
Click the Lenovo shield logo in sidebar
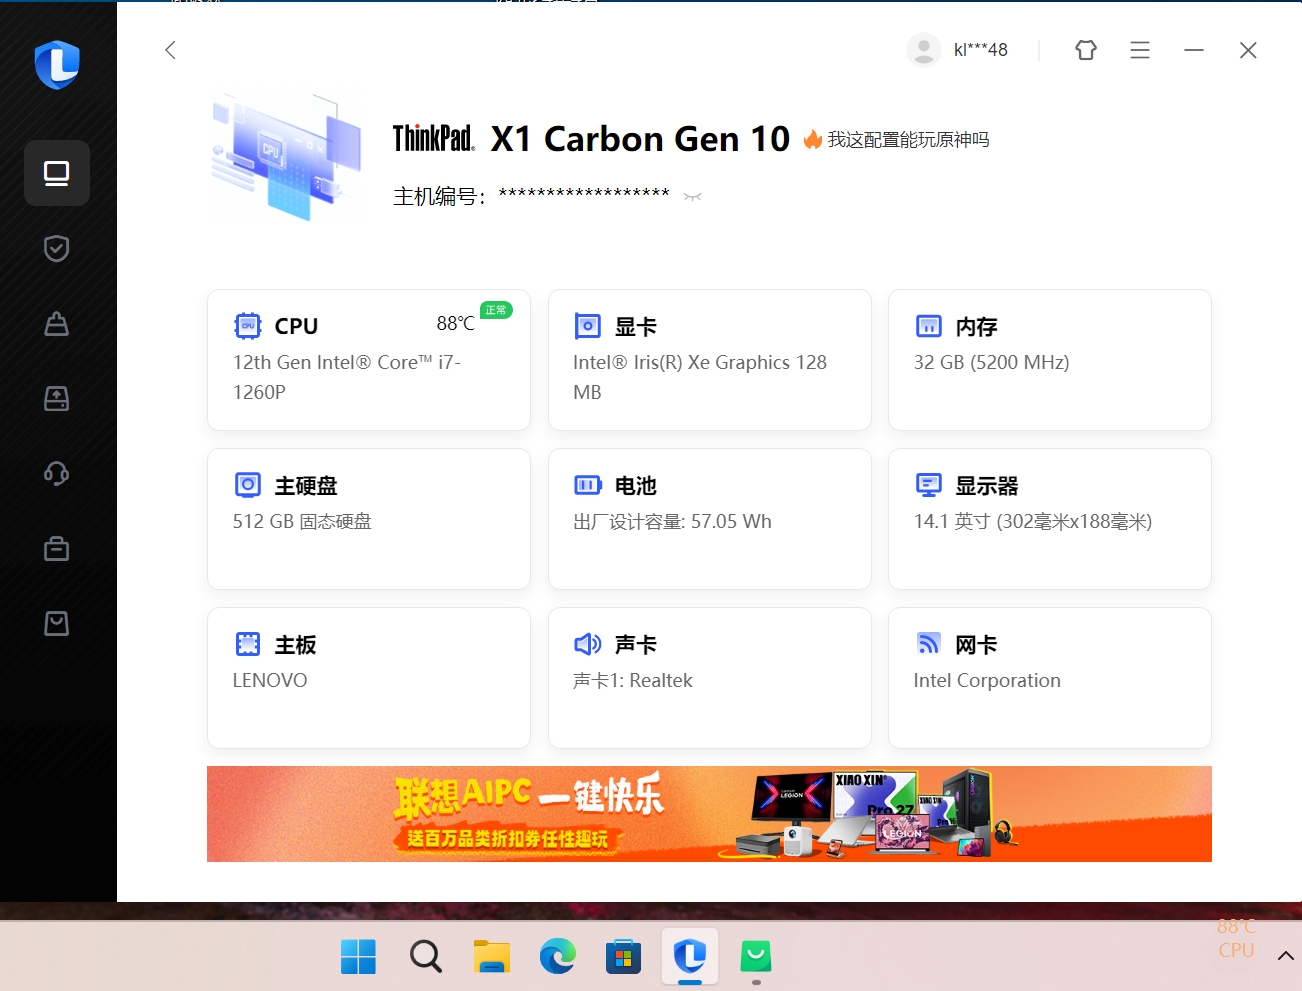pos(57,65)
